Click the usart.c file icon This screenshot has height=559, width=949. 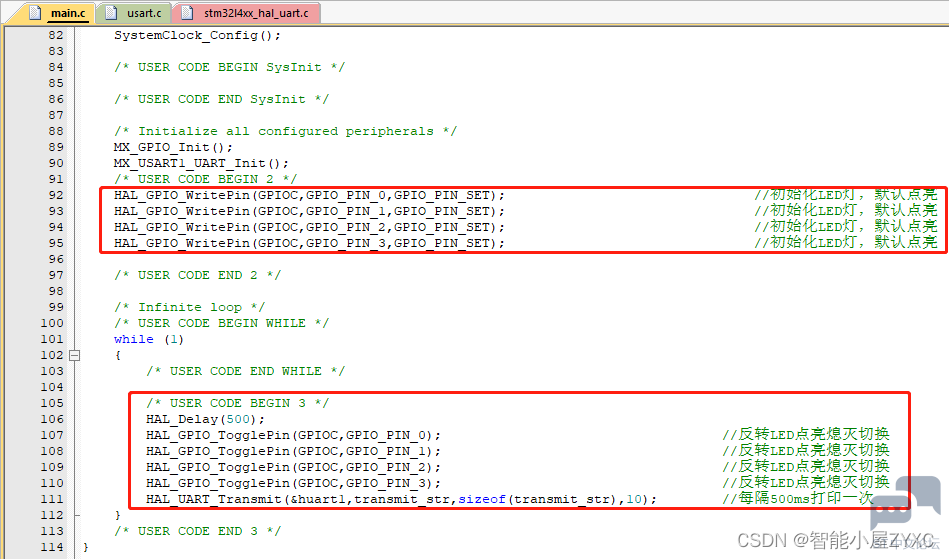(111, 13)
